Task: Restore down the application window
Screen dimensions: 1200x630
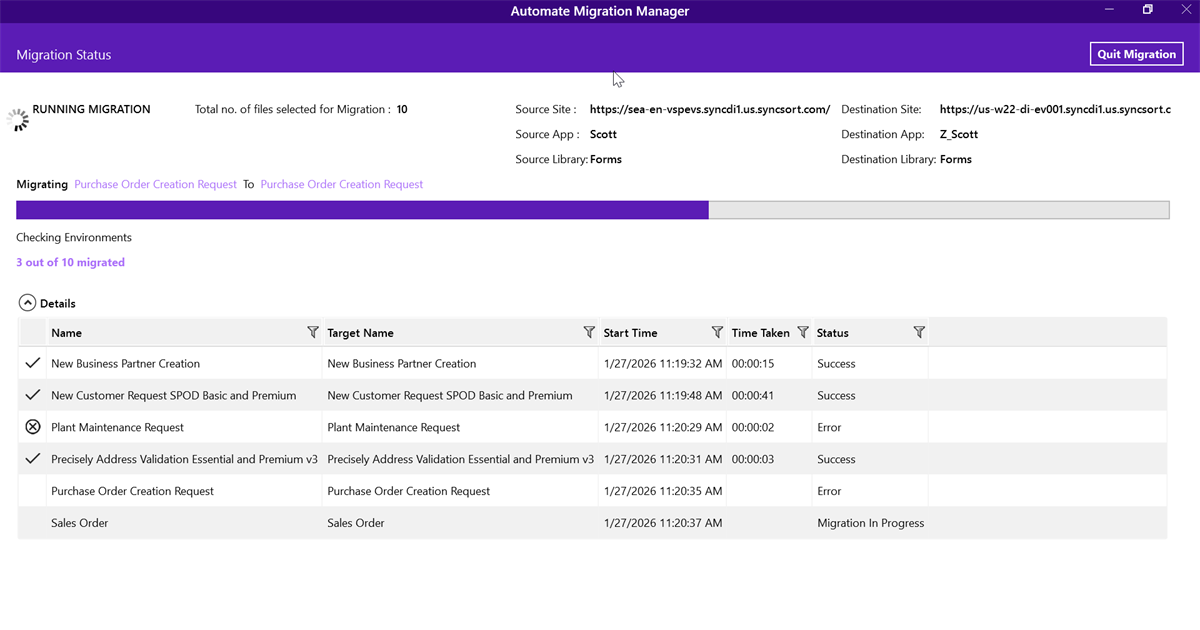Action: click(1148, 10)
